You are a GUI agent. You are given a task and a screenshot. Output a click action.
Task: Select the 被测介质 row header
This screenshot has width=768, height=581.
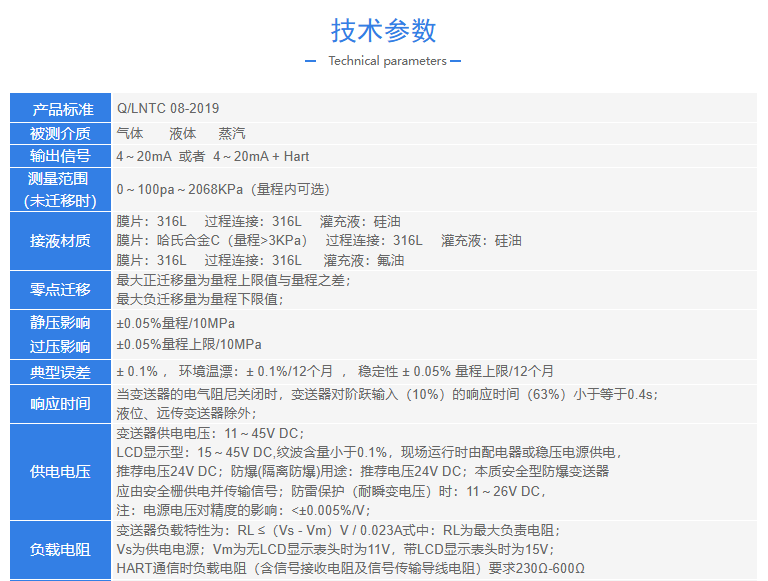pyautogui.click(x=61, y=133)
